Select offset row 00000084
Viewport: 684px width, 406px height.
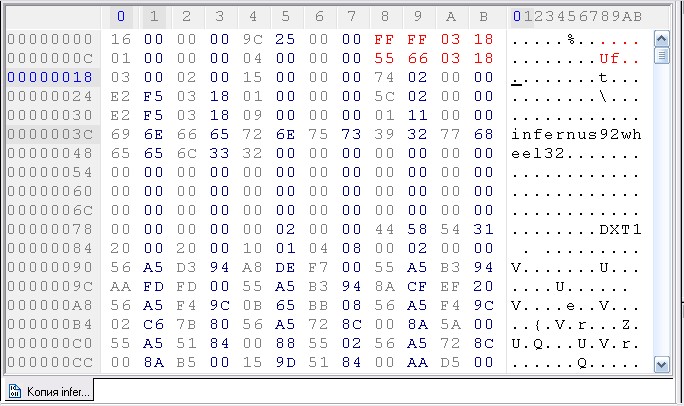50,248
